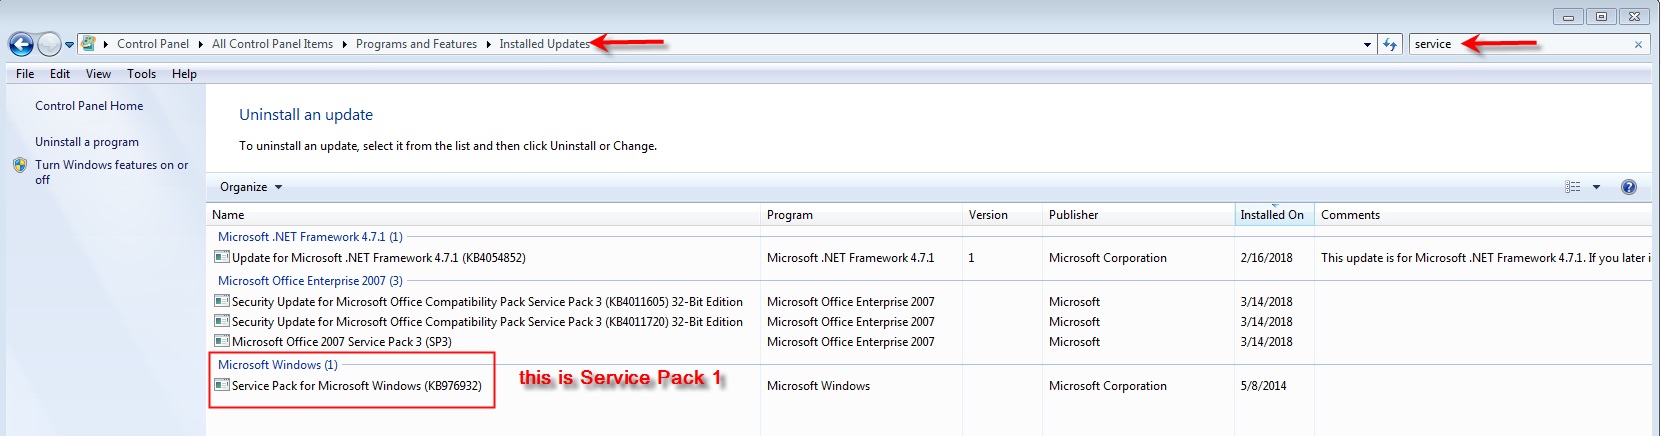Click the address bar refresh icon
1662x439 pixels.
(x=1390, y=44)
